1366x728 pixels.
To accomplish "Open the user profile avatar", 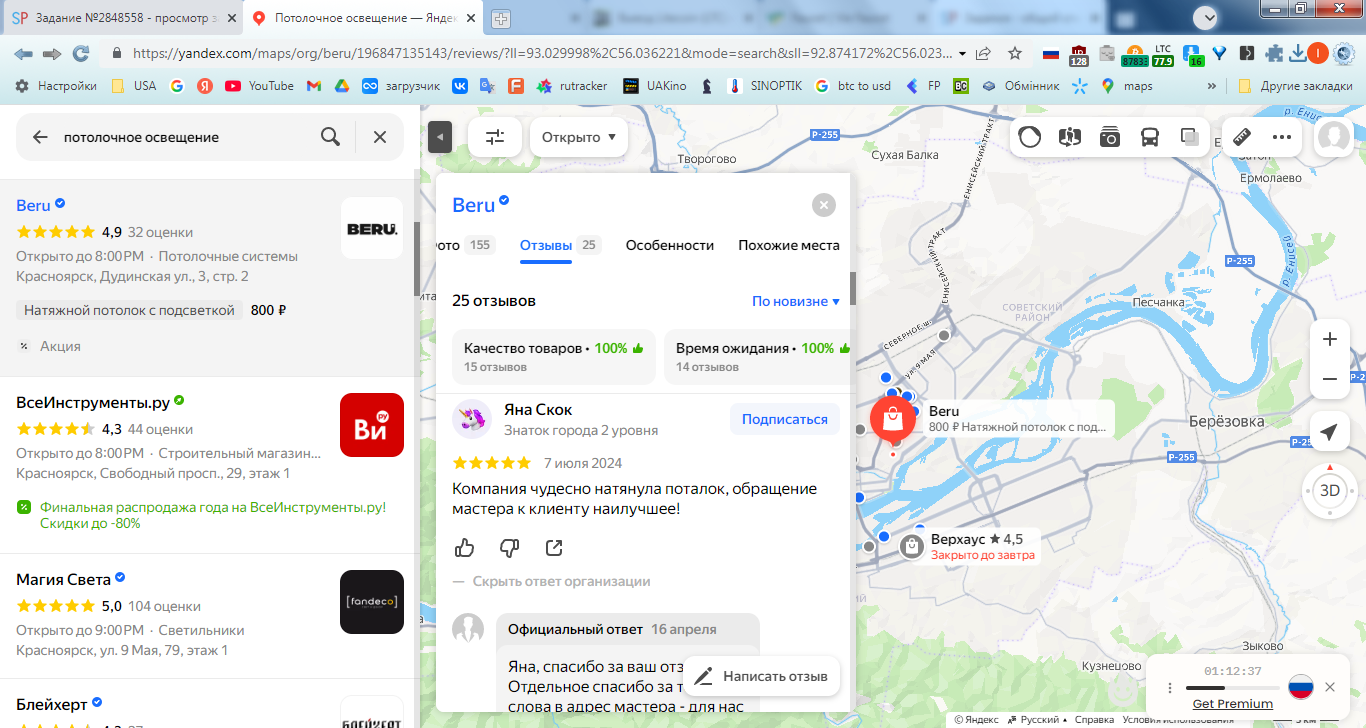I will pyautogui.click(x=1334, y=137).
